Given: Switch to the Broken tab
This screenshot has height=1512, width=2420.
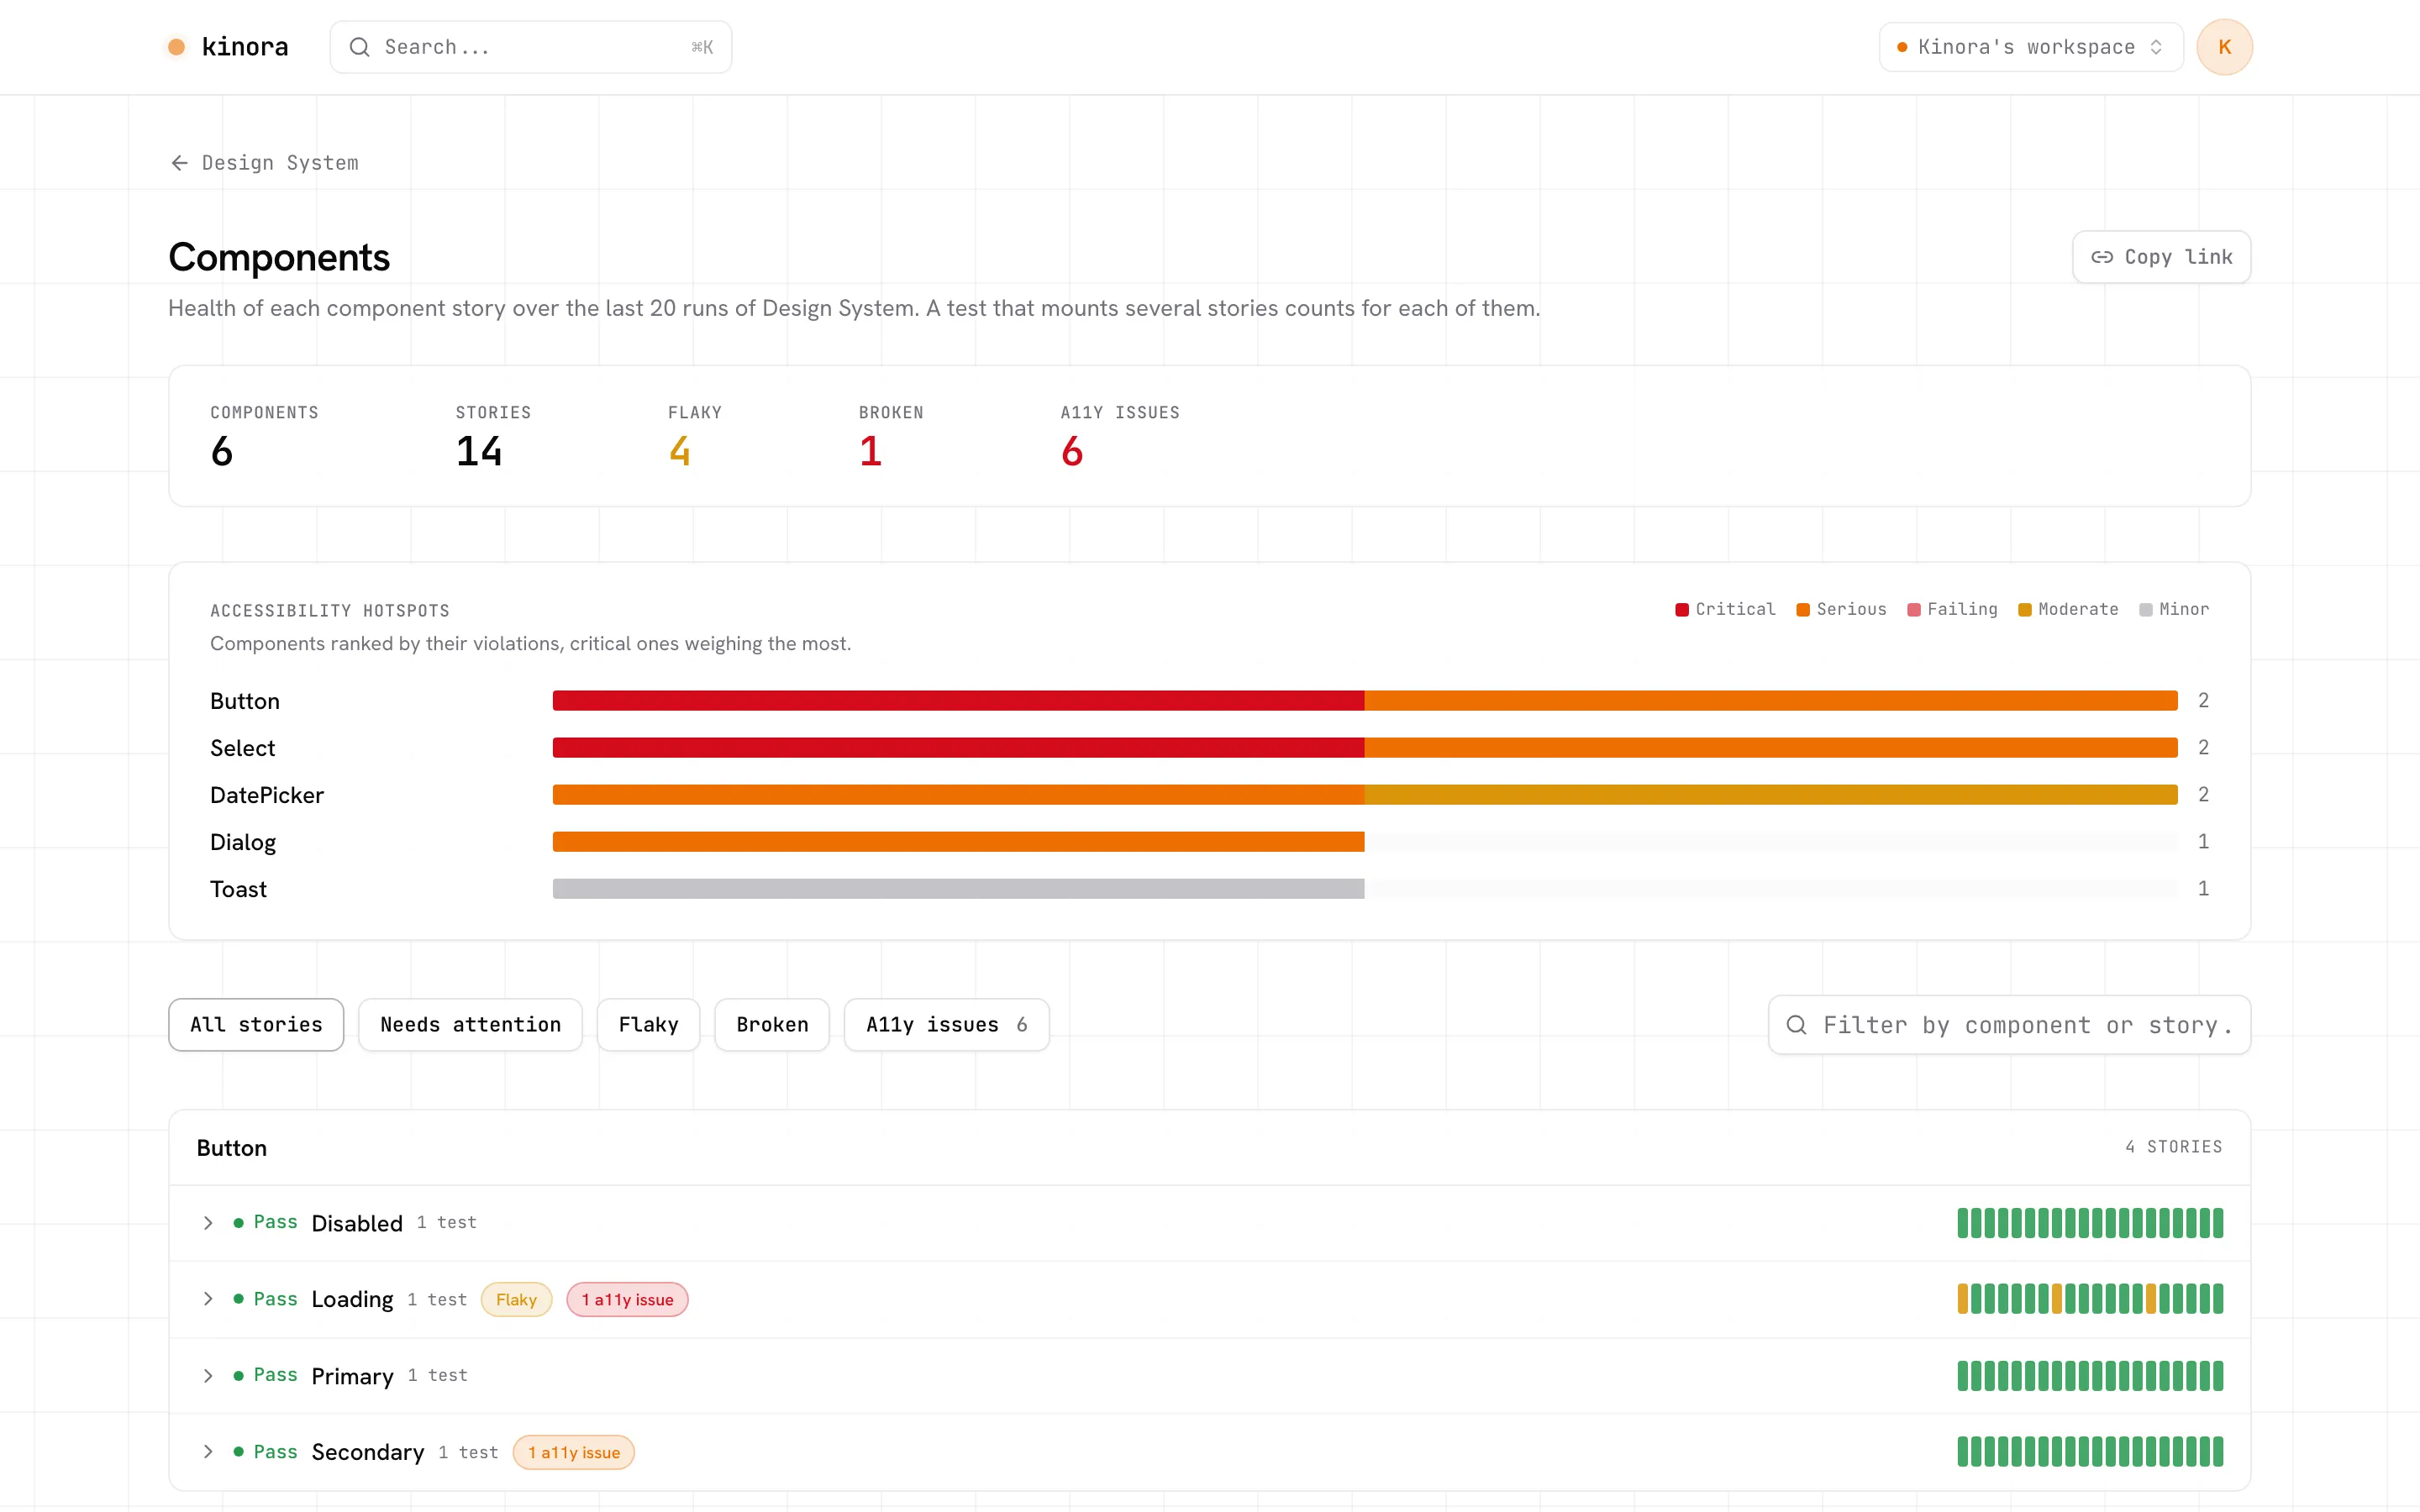Looking at the screenshot, I should click(772, 1025).
